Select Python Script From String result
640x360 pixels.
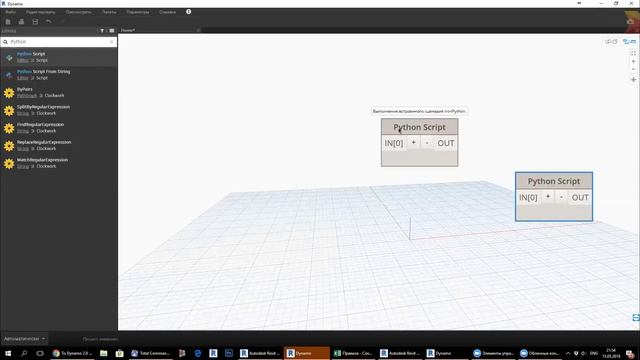(59, 75)
